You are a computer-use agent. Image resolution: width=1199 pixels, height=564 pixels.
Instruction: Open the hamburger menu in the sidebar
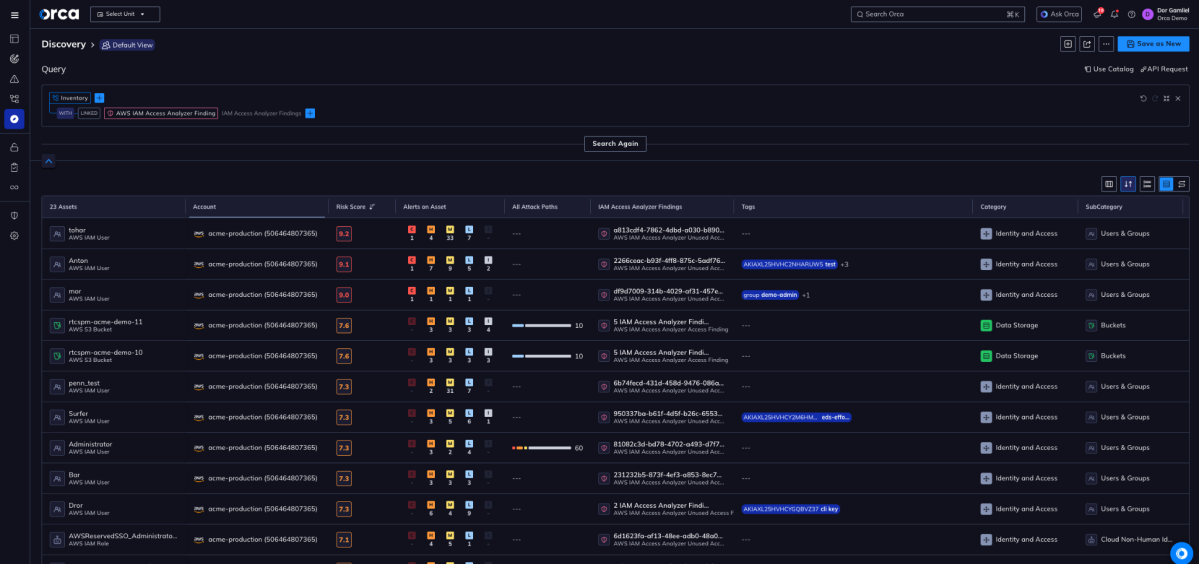coord(14,15)
